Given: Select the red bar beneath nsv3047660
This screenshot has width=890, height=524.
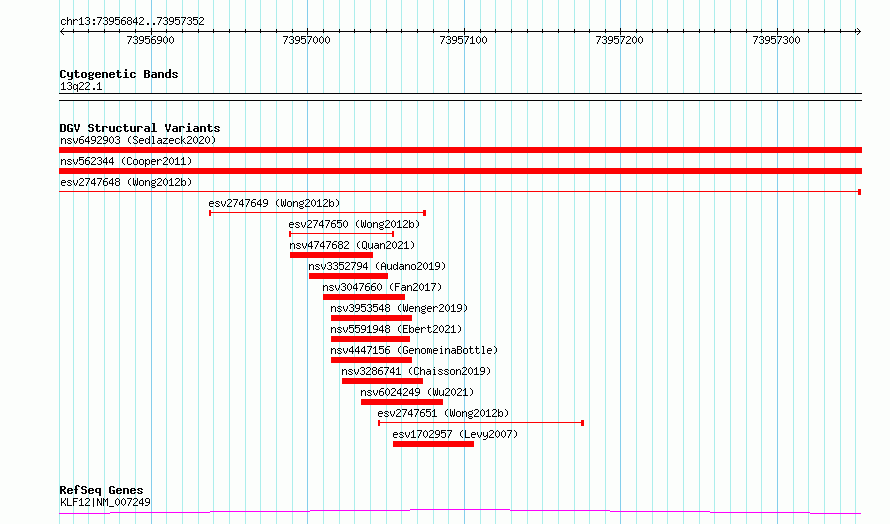Looking at the screenshot, I should 364,297.
